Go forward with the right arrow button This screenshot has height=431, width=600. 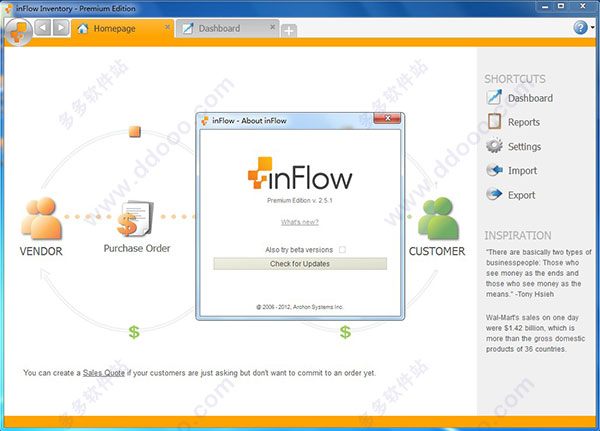click(61, 28)
